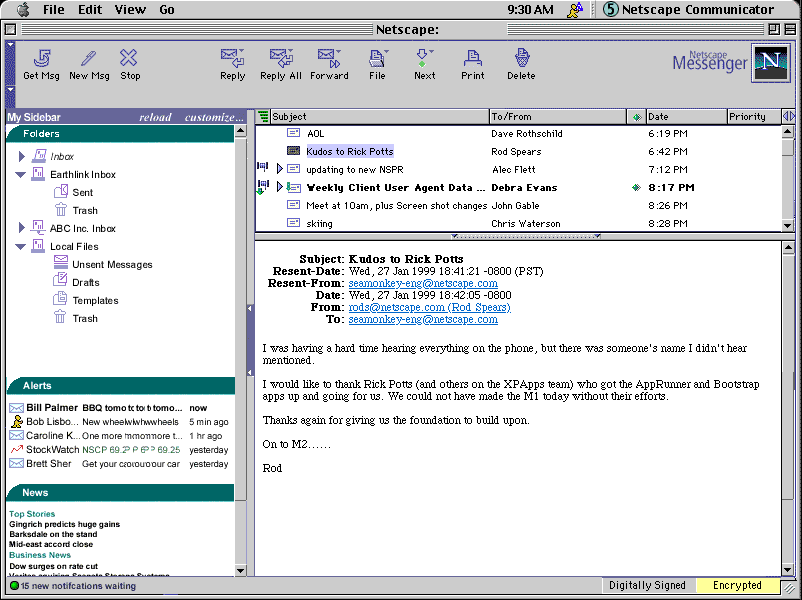Click the Netscape N logo icon
This screenshot has width=802, height=600.
pyautogui.click(x=771, y=63)
